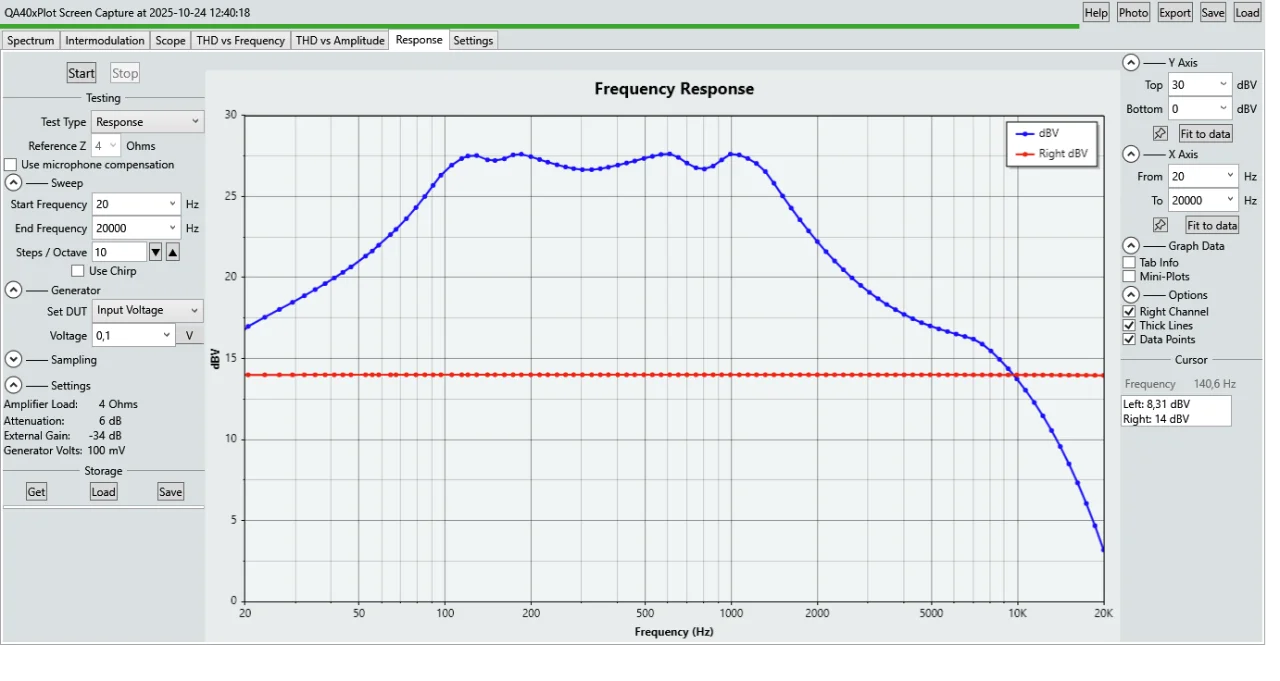Collapse the Sweep section chevron

tap(14, 183)
